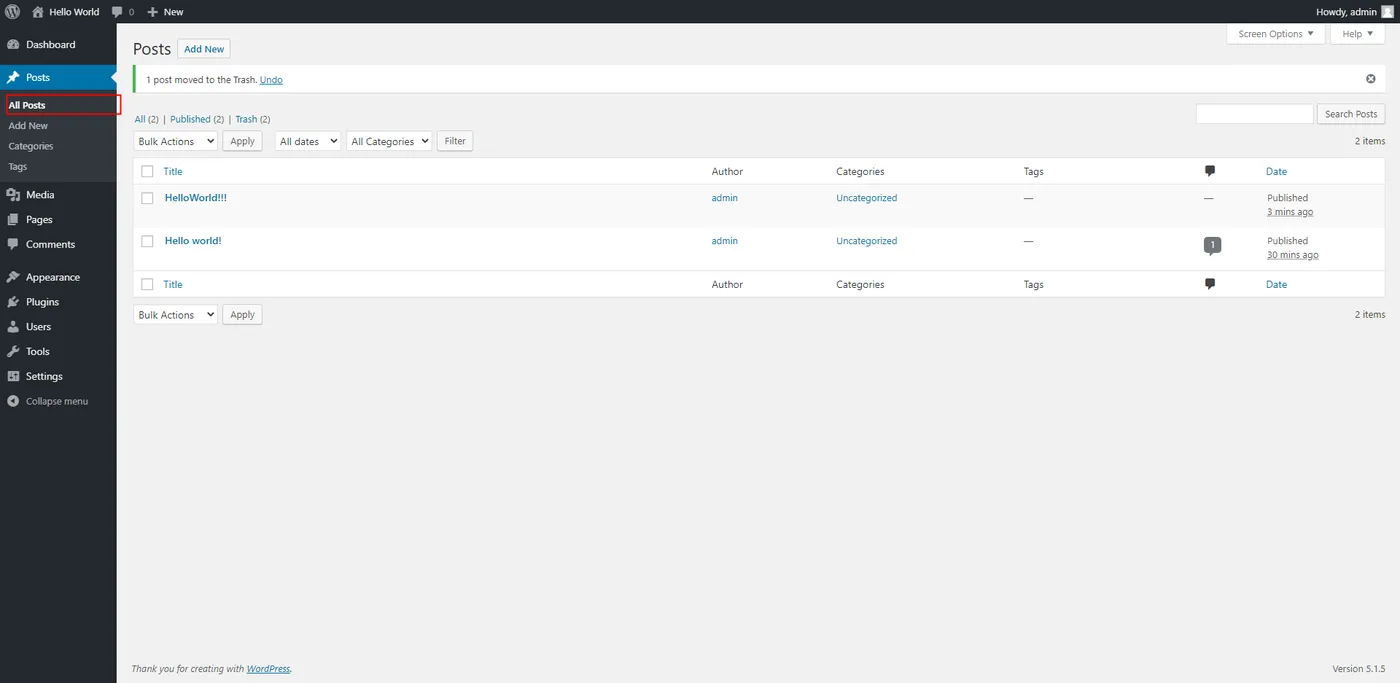This screenshot has width=1400, height=683.
Task: Click the search posts text field
Action: [x=1254, y=114]
